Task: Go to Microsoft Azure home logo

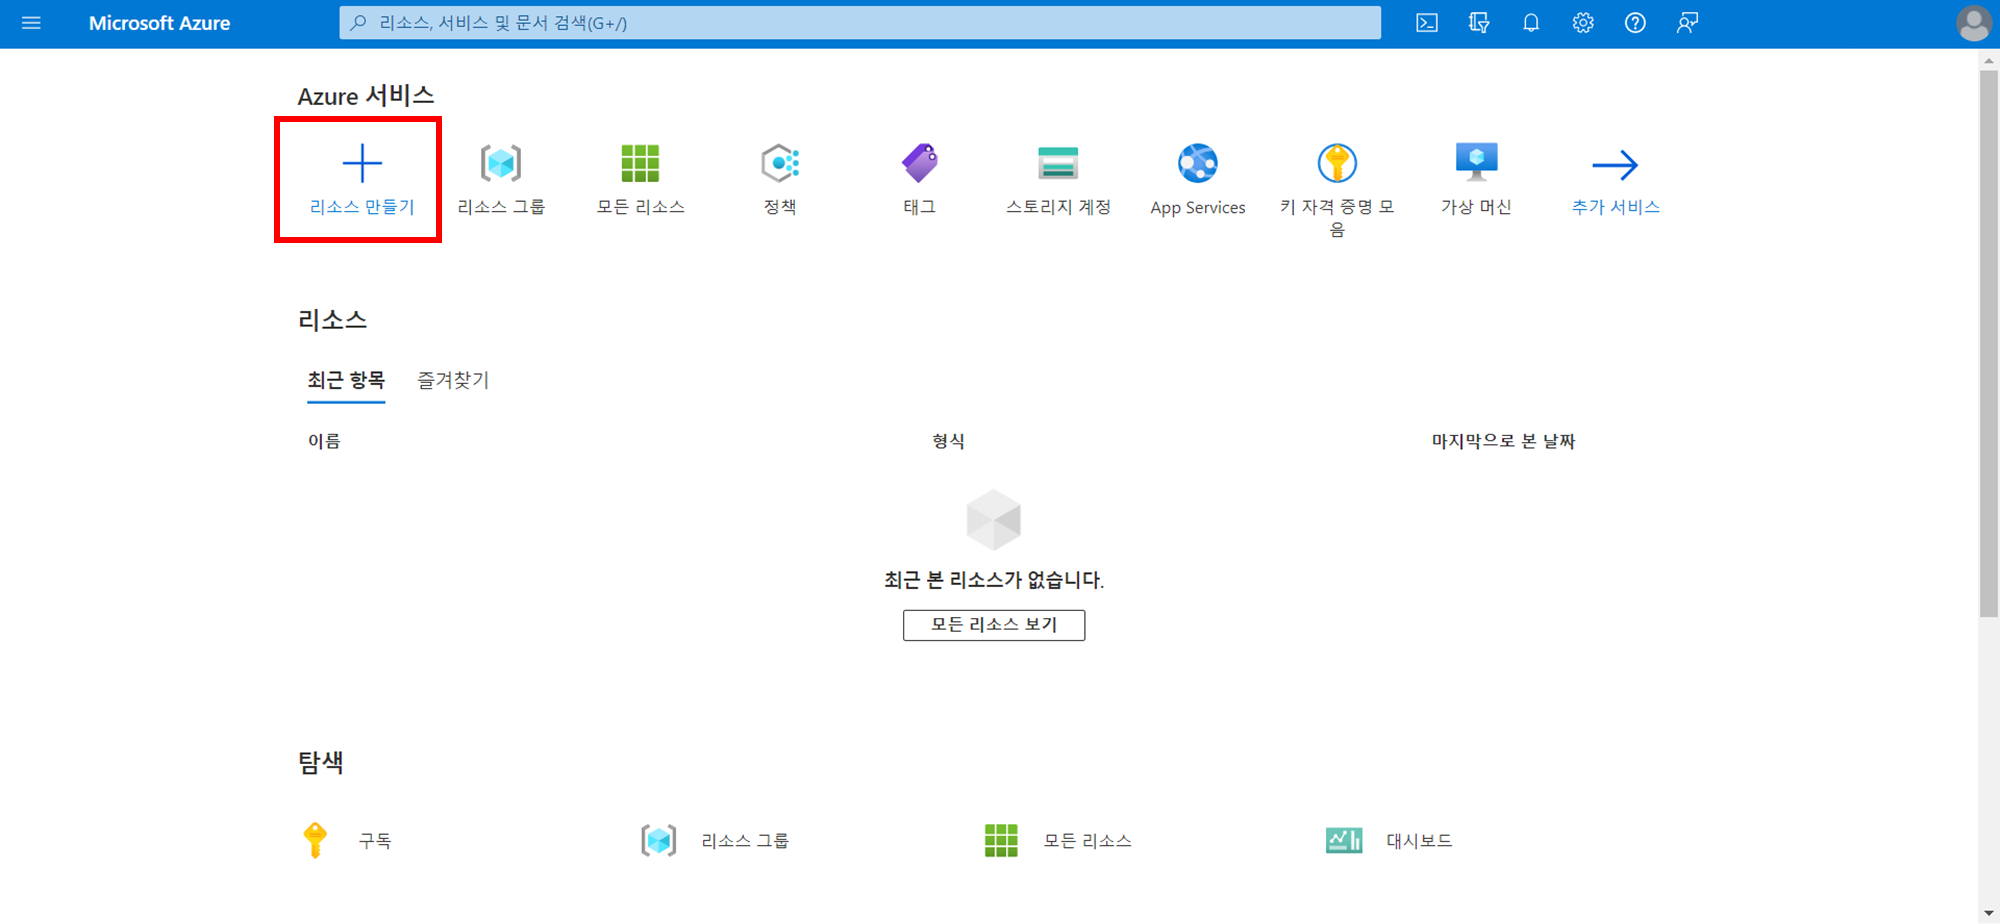Action: tap(159, 23)
